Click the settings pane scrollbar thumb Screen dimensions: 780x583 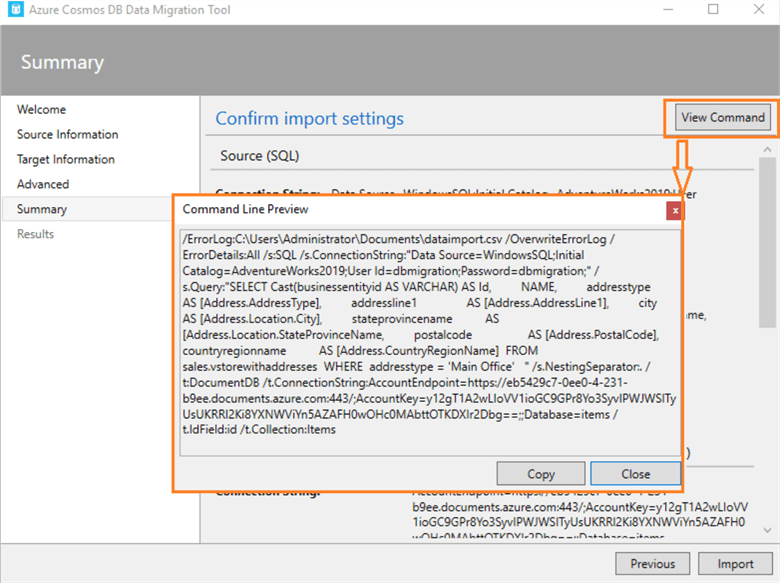tap(767, 243)
